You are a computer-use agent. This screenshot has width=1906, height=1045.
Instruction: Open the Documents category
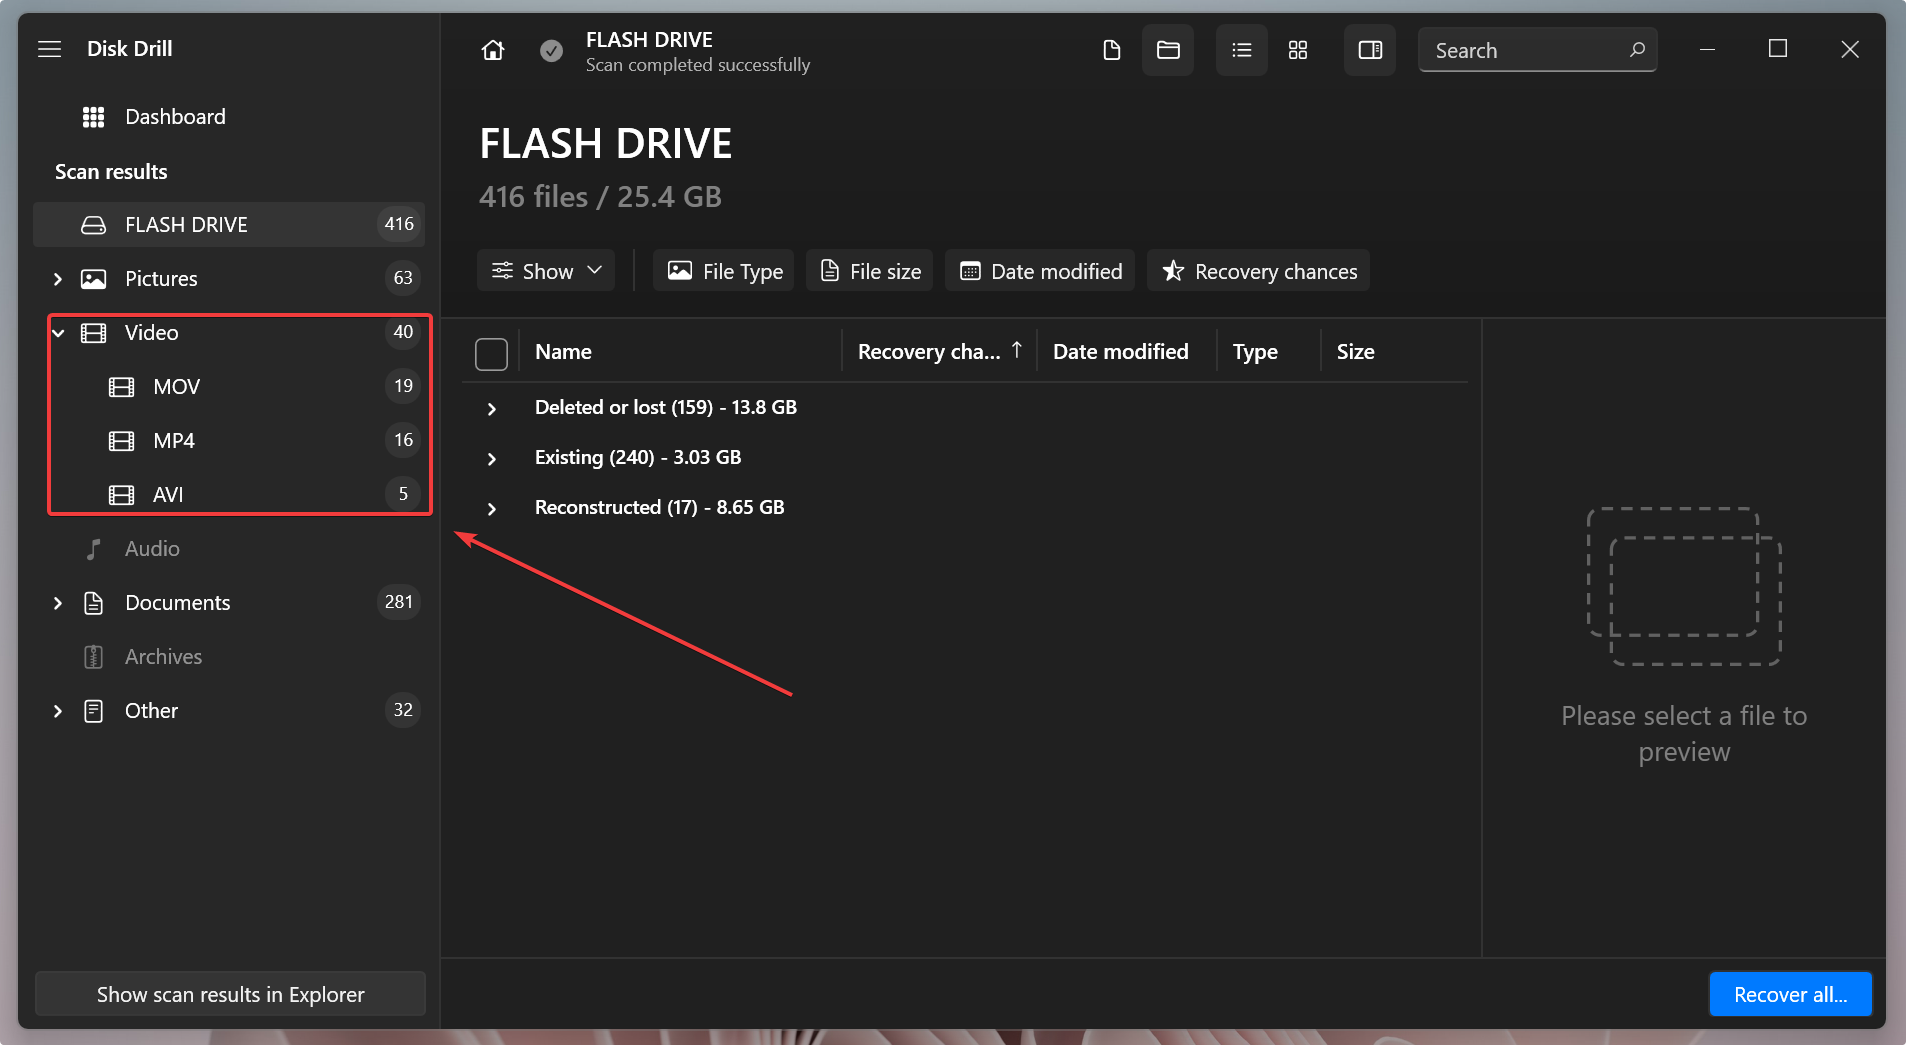point(178,603)
